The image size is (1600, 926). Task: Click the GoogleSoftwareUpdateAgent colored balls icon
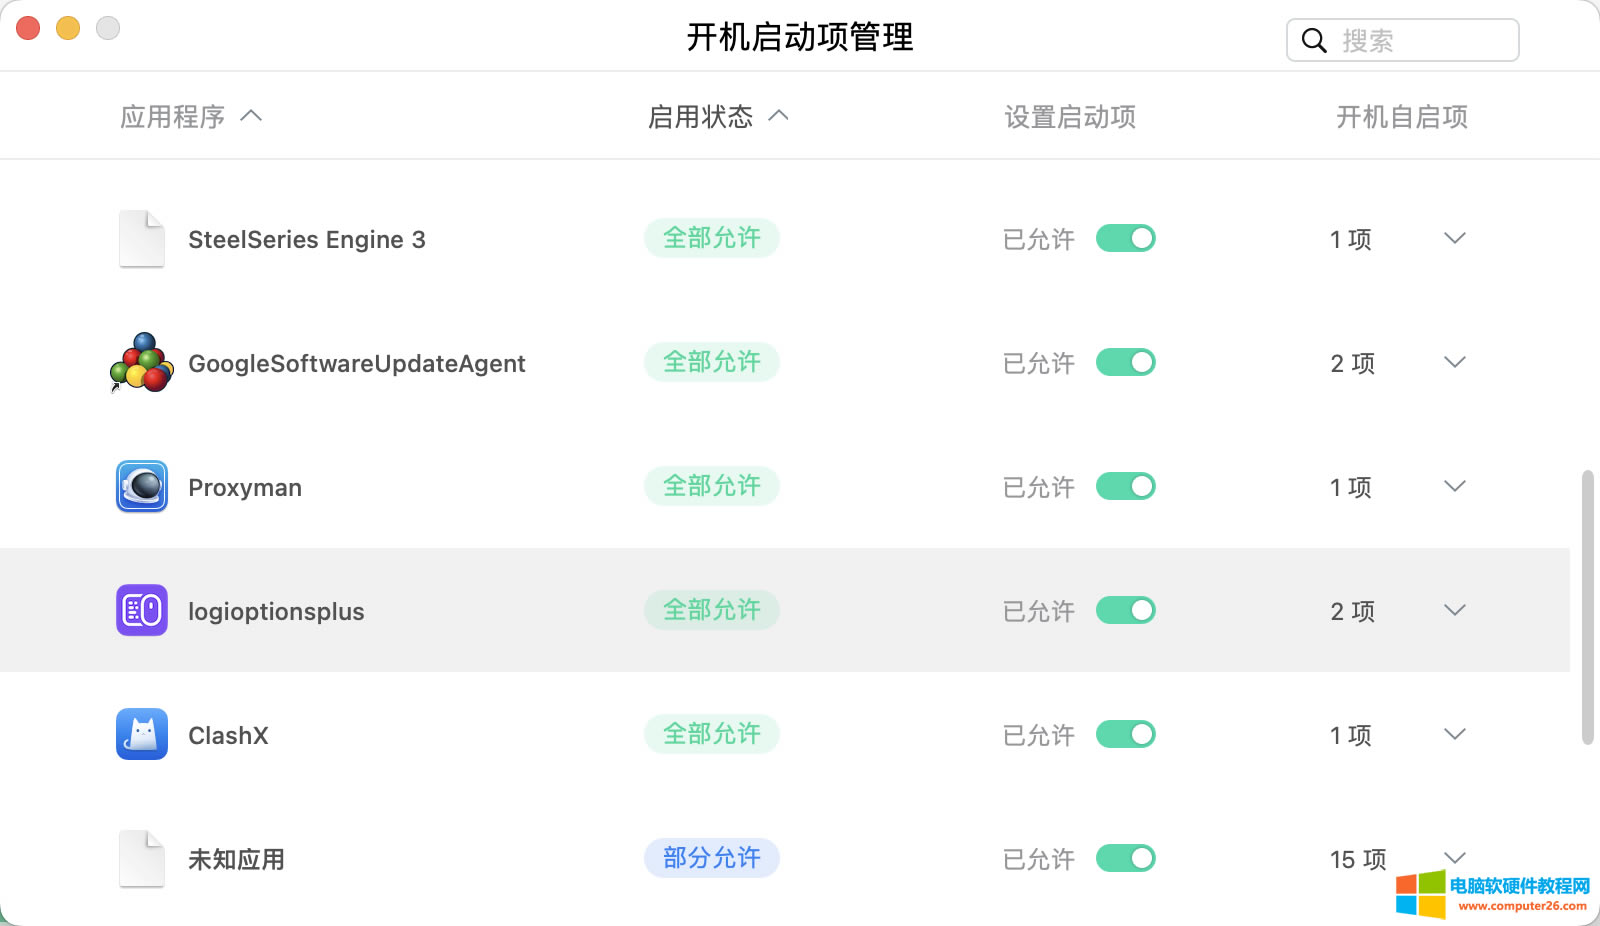pos(141,363)
